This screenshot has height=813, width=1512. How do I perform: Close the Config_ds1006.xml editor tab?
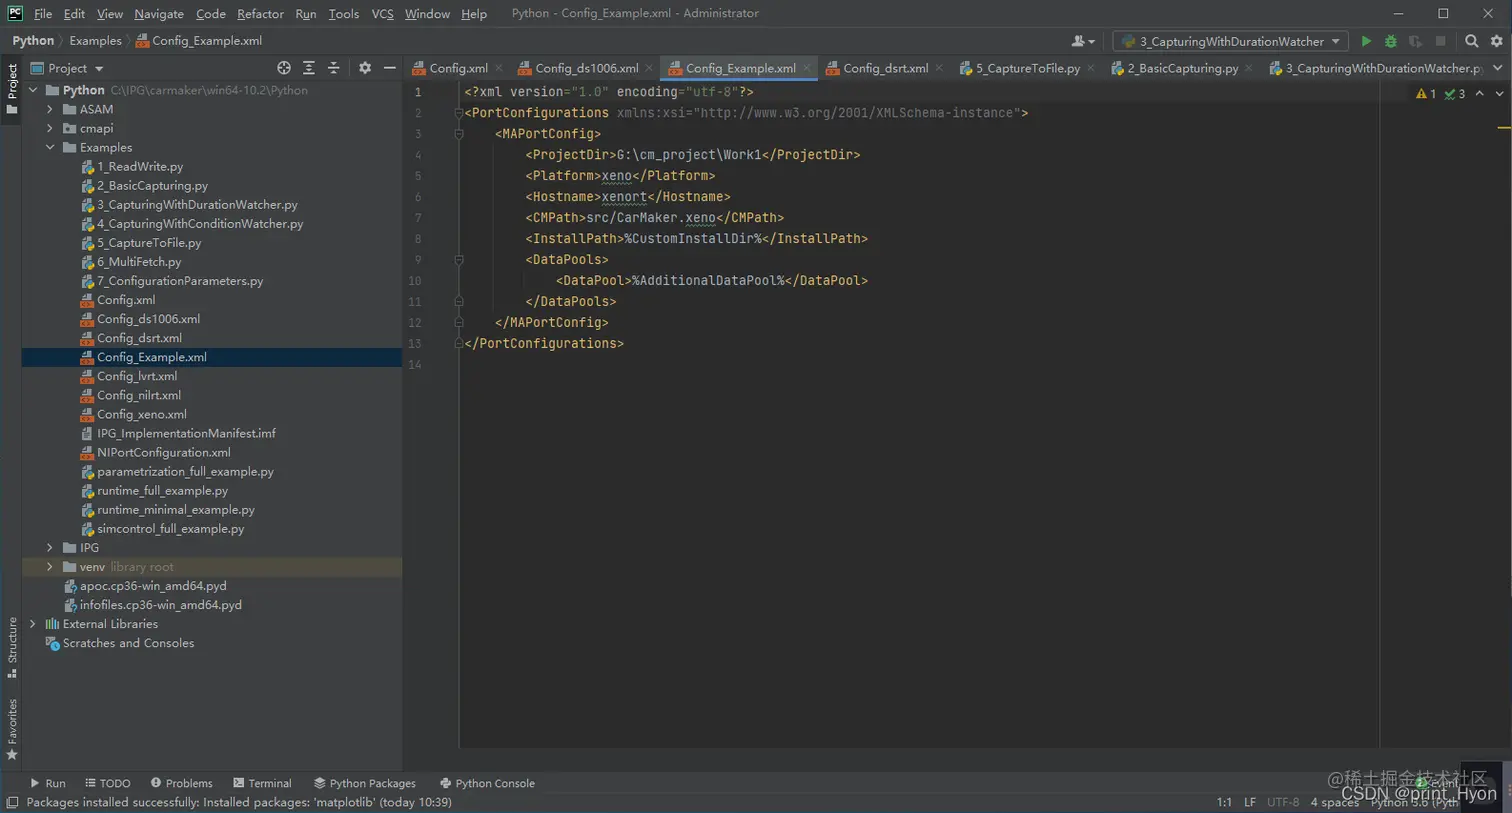(x=649, y=68)
